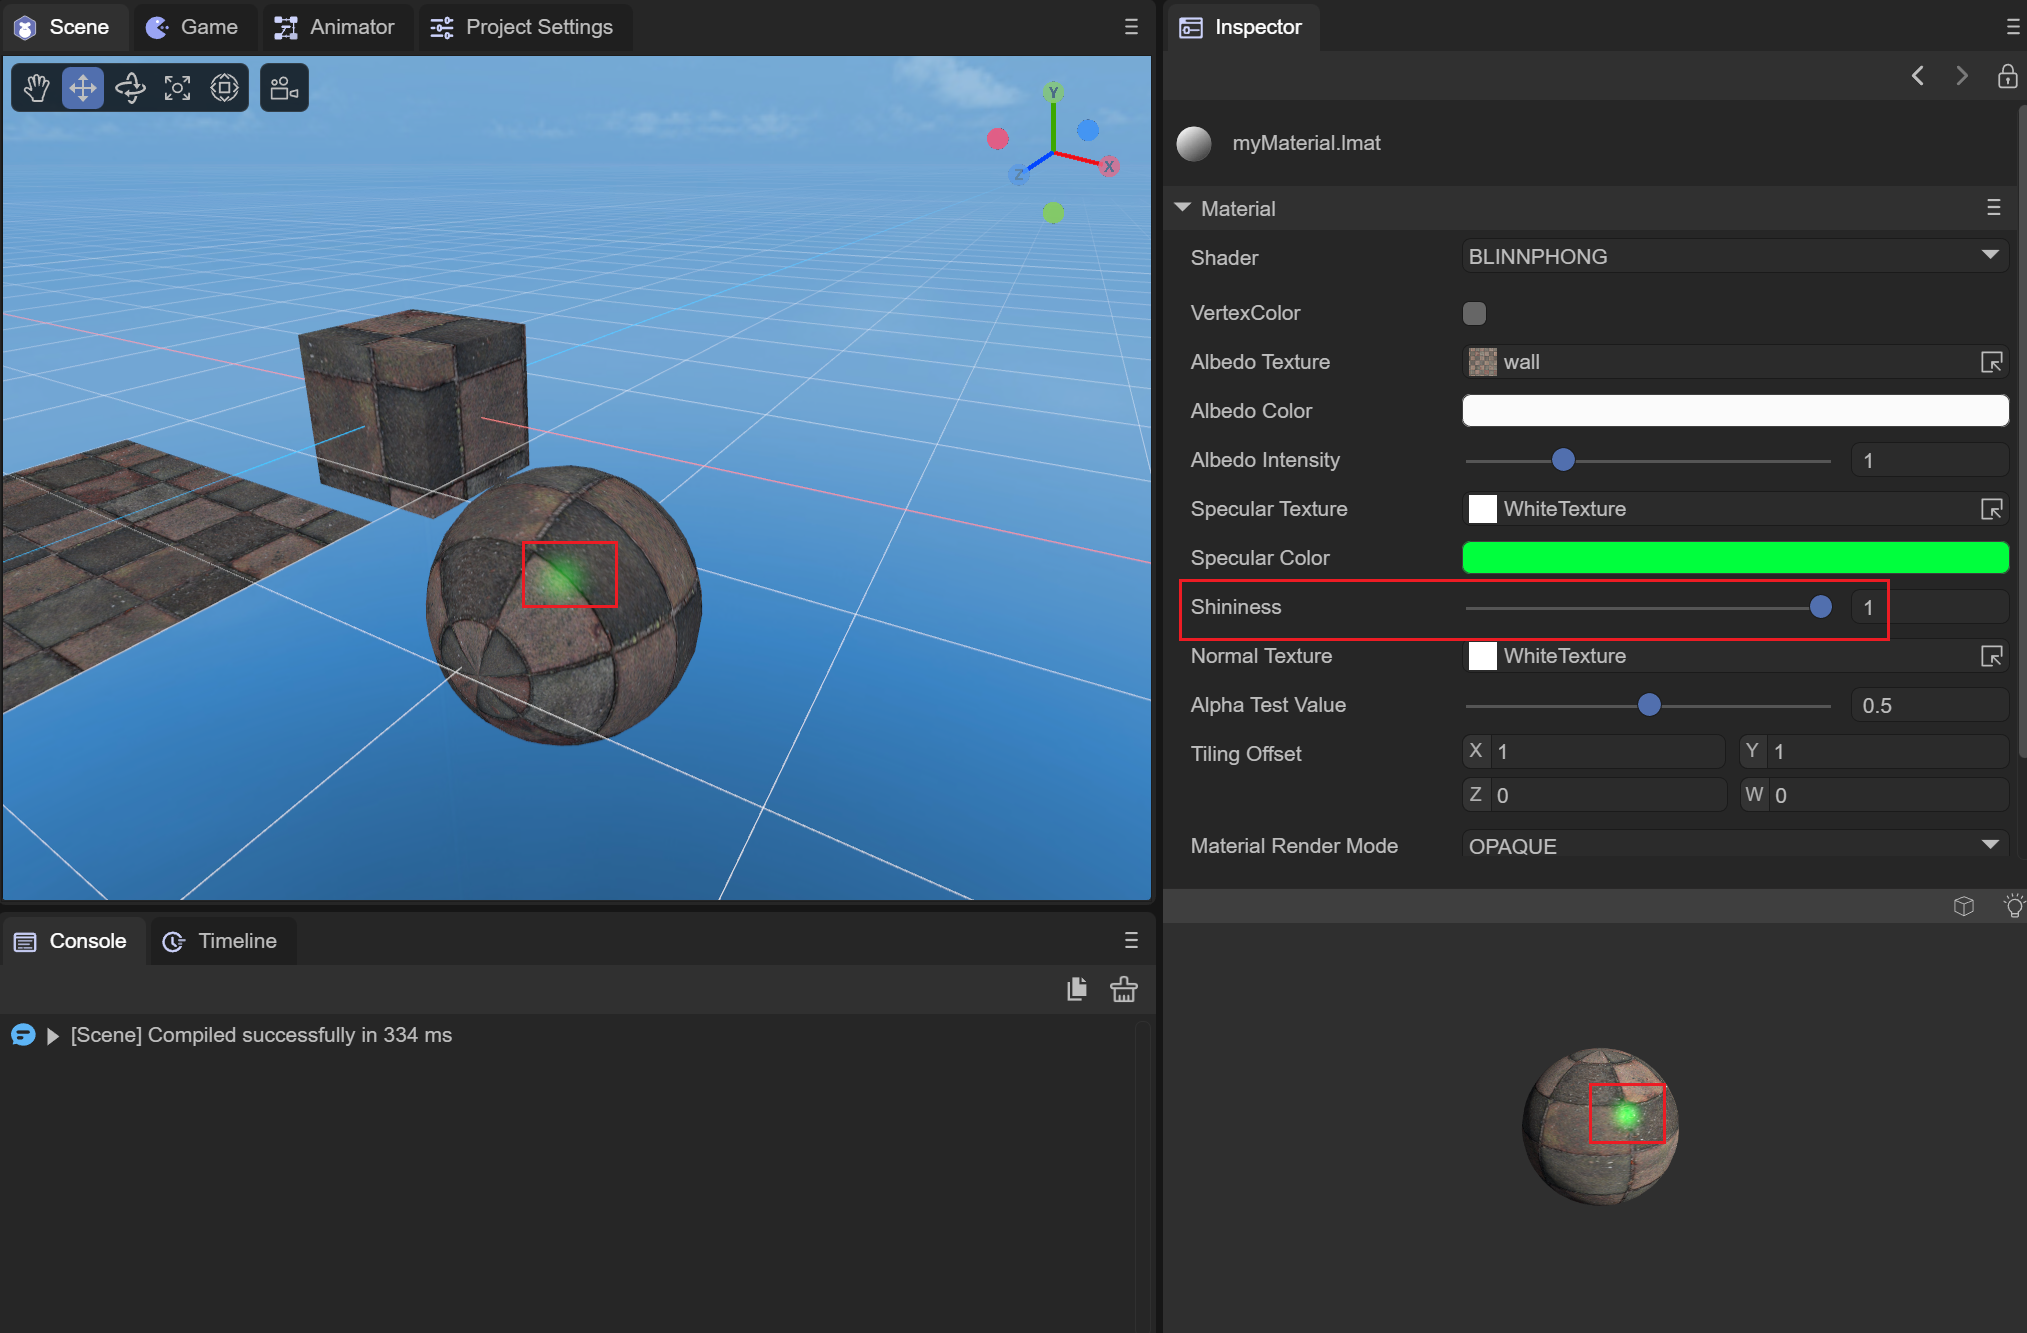This screenshot has height=1333, width=2027.
Task: Select the rotate tool in scene toolbar
Action: point(130,88)
